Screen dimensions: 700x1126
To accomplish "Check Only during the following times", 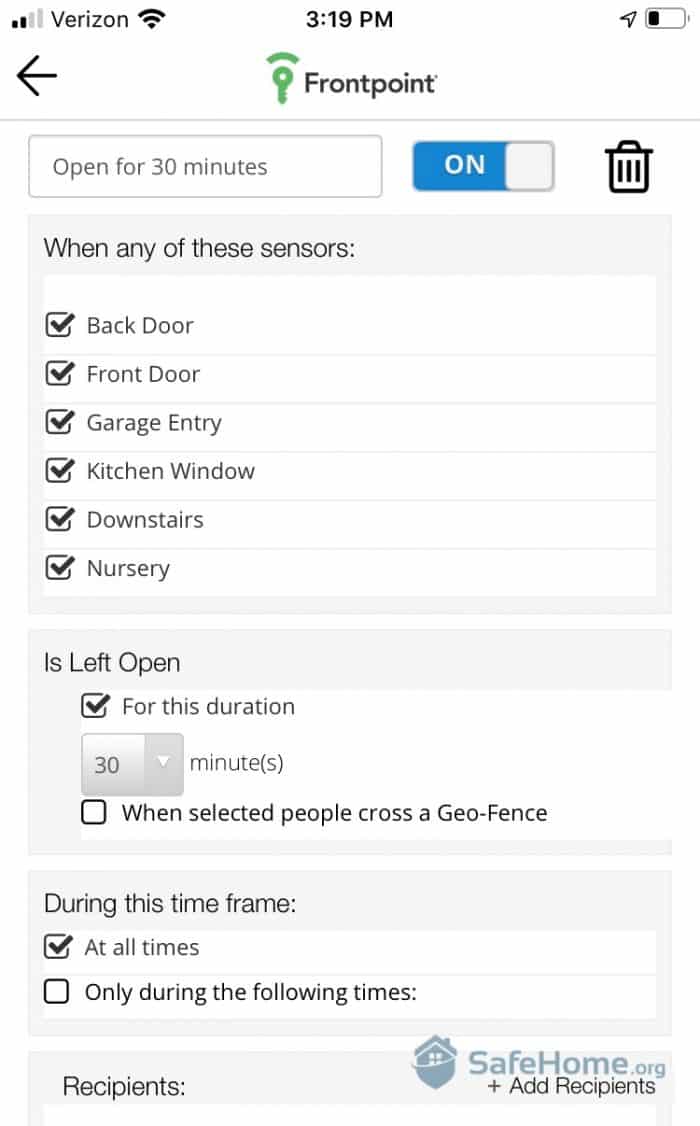I will (58, 992).
